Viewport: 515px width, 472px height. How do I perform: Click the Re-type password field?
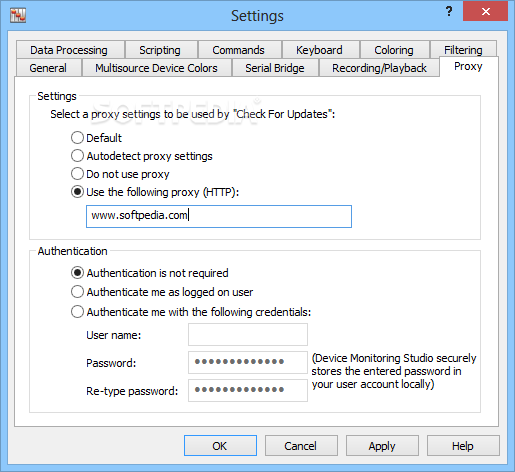248,390
